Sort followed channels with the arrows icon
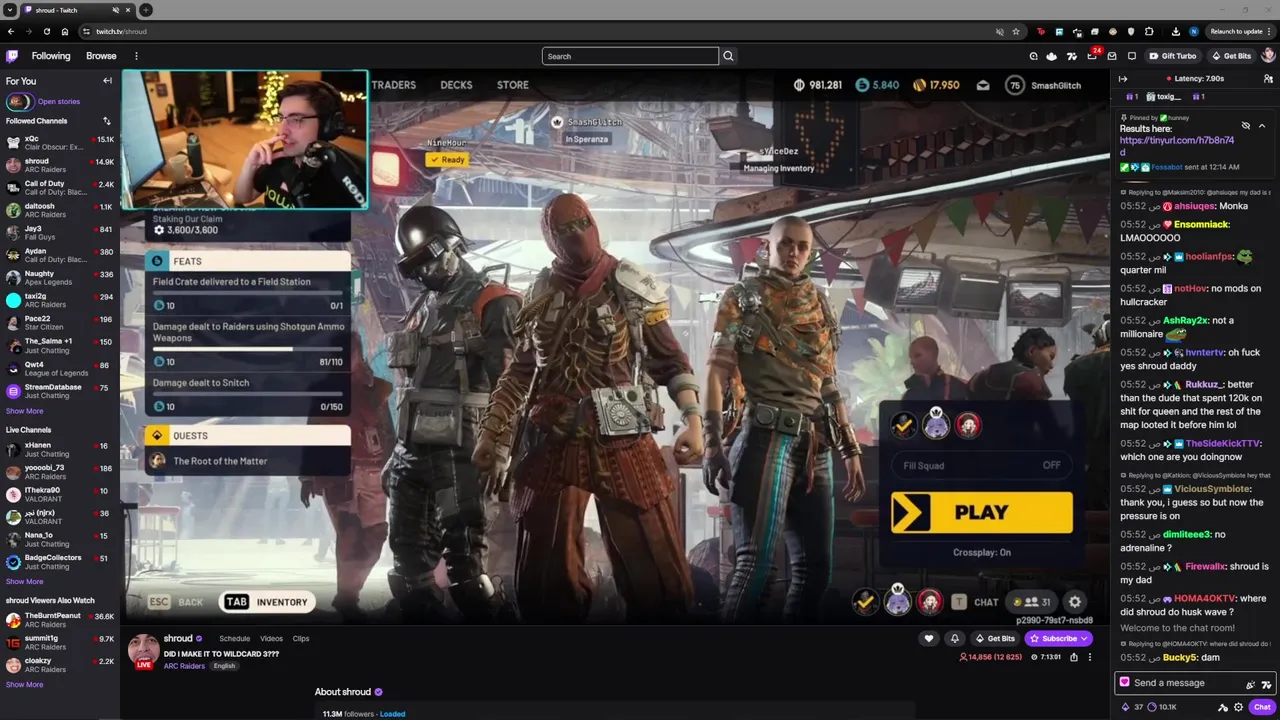This screenshot has height=720, width=1280. click(106, 121)
